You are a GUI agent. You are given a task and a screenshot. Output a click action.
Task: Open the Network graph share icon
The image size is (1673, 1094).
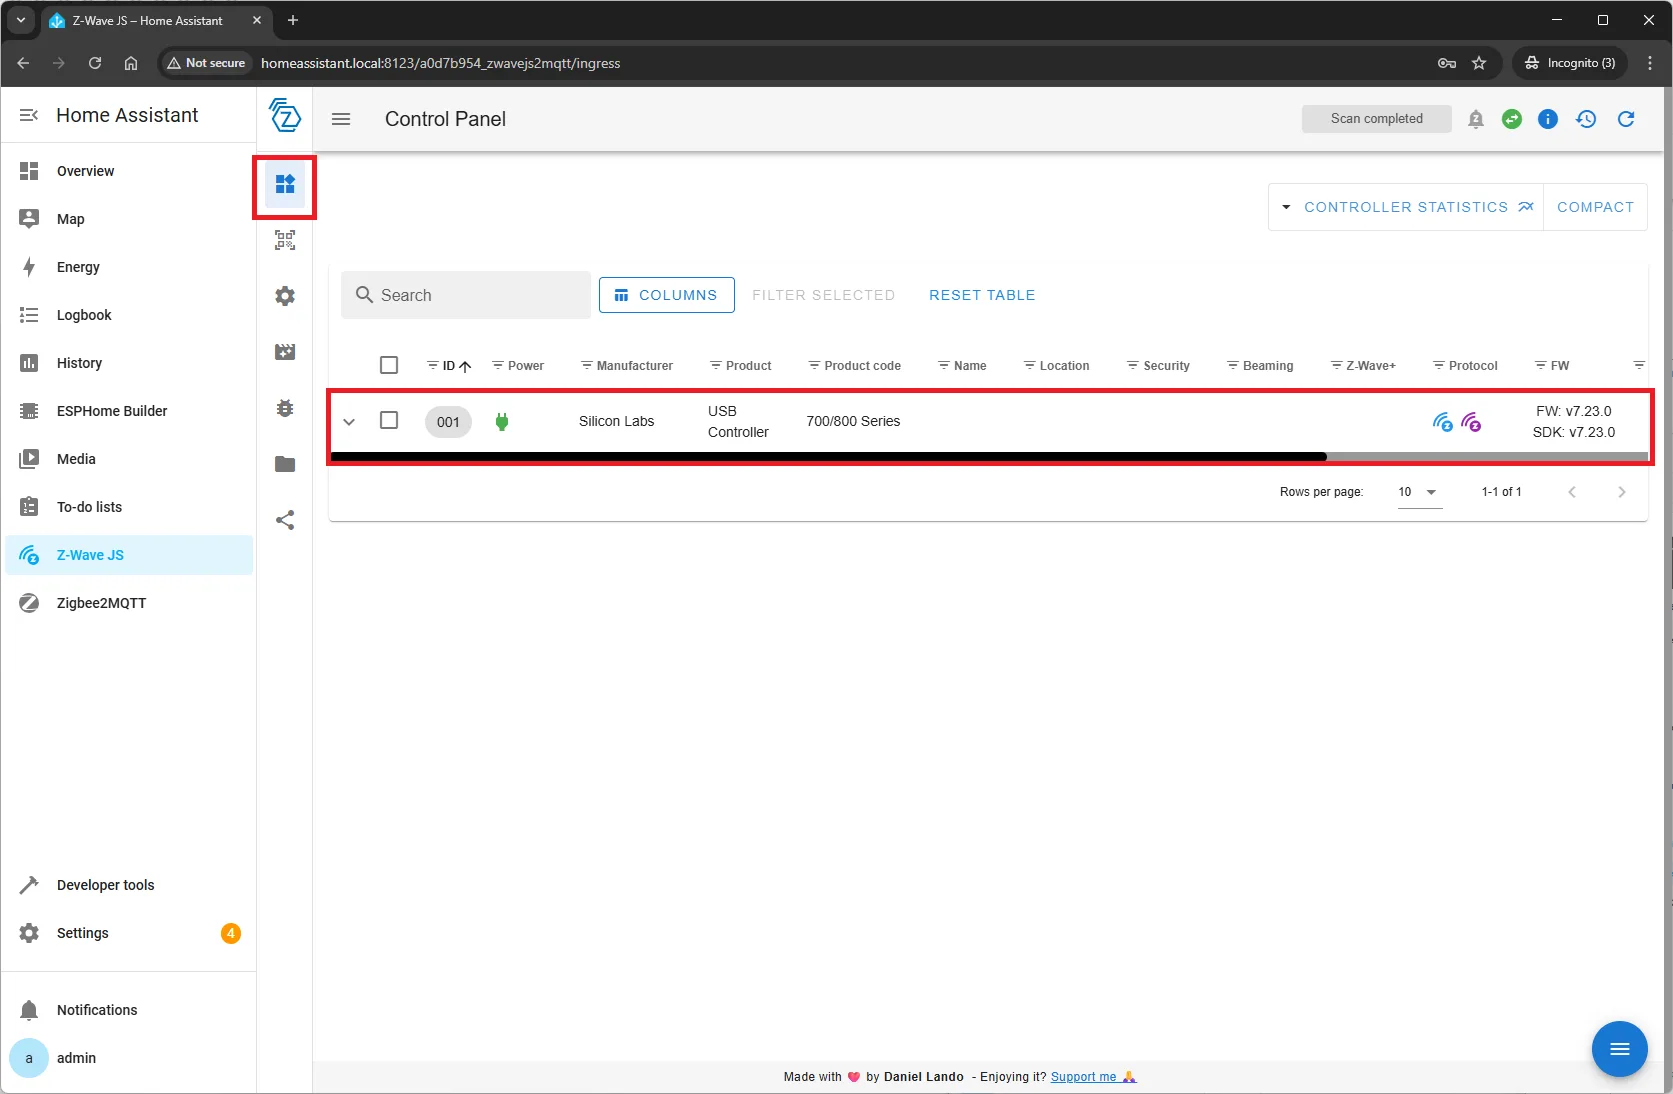[285, 520]
